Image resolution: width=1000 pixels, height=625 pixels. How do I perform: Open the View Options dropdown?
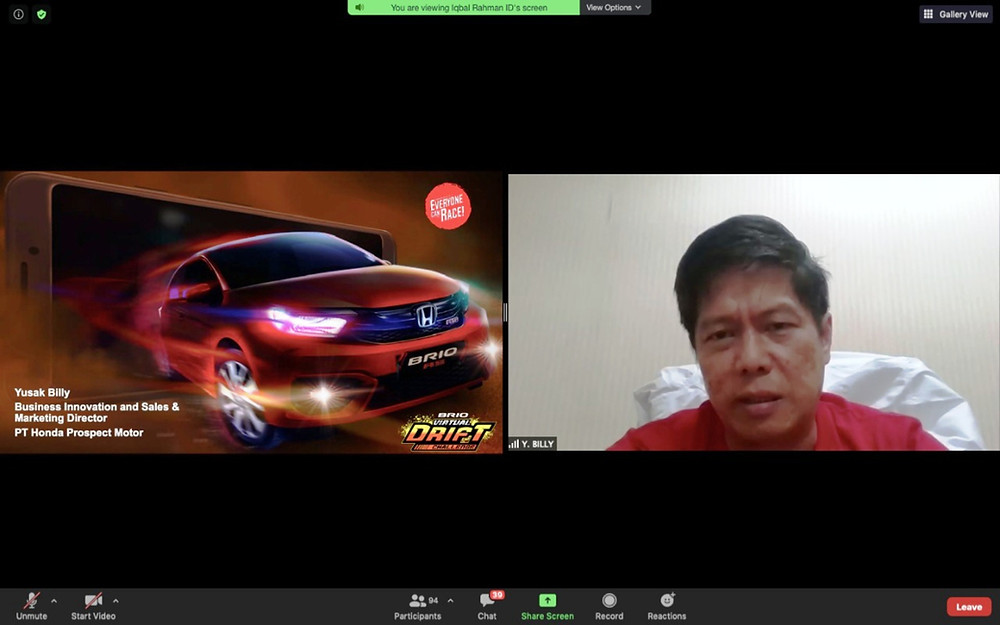click(x=615, y=8)
